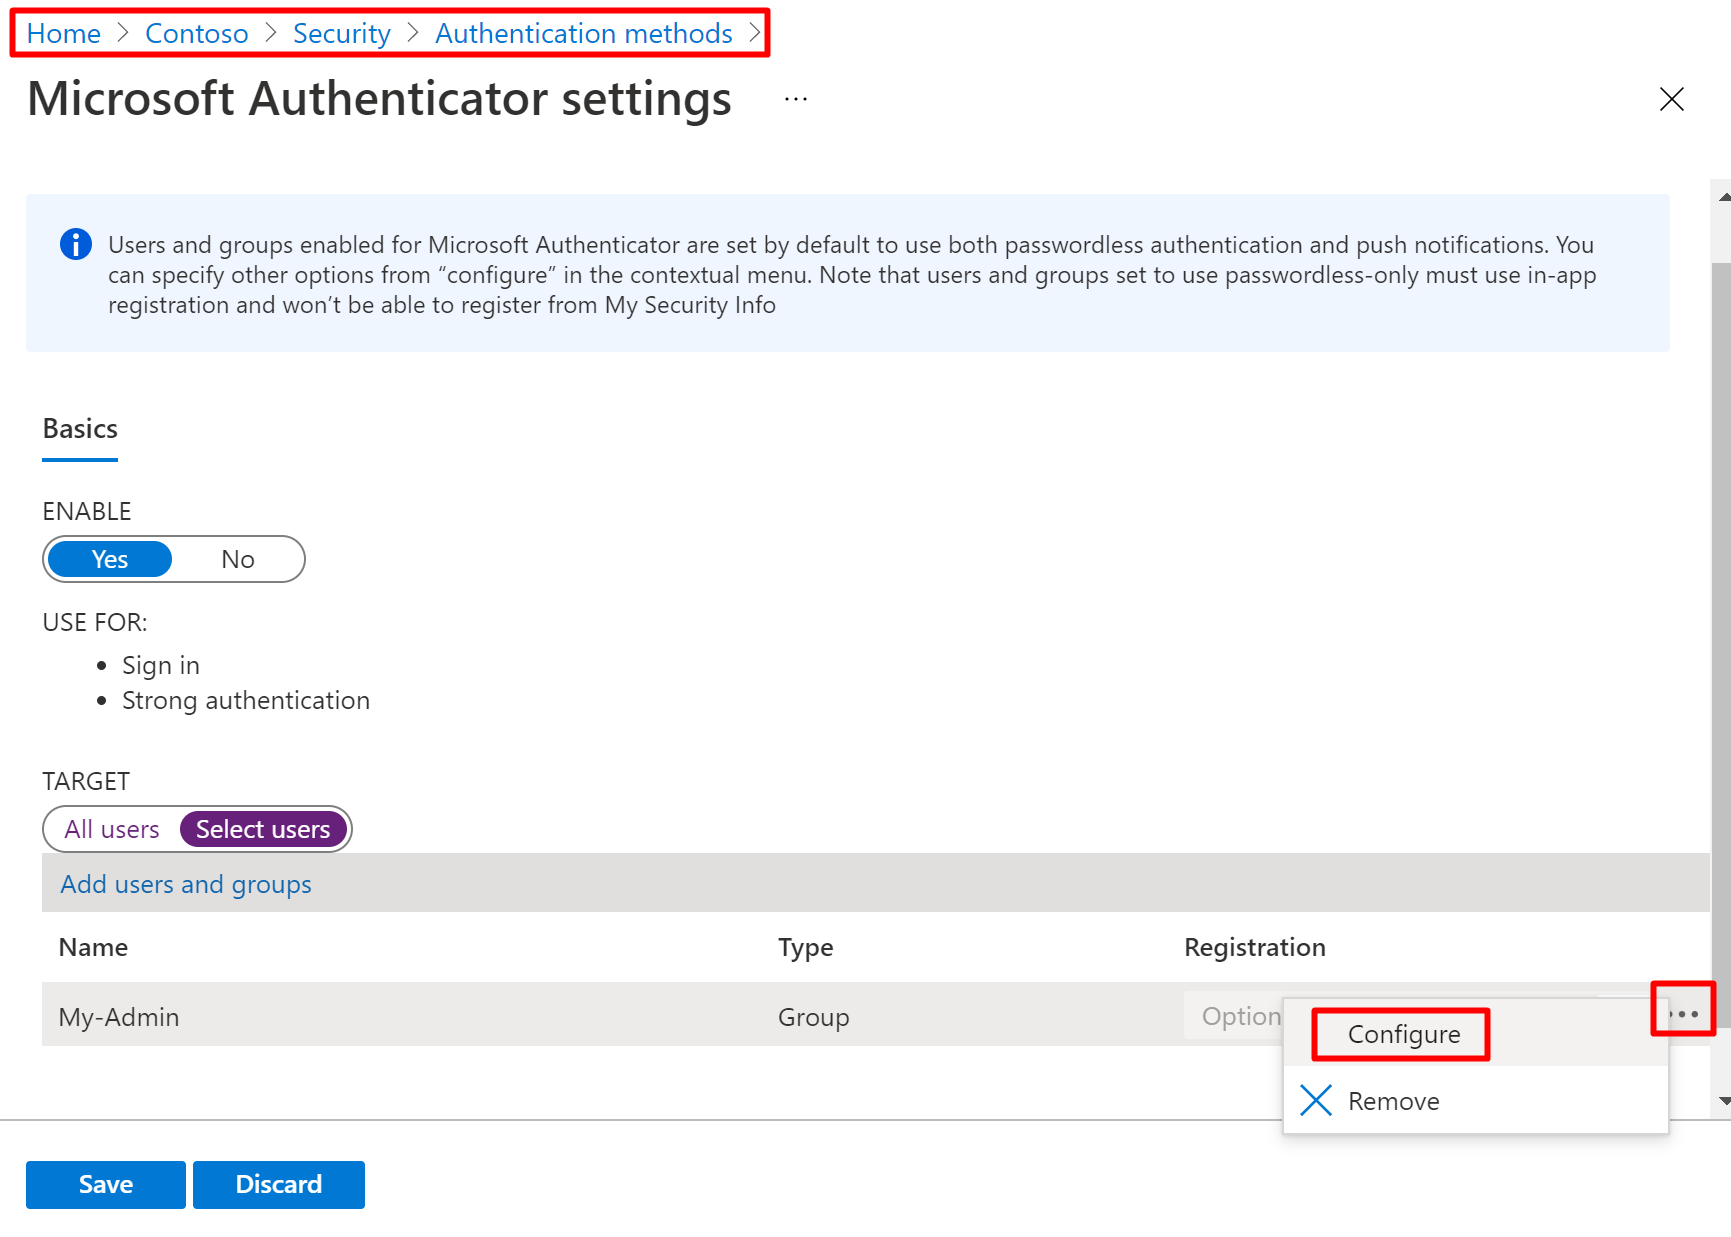Choose Remove from the context menu
The image size is (1731, 1237).
1393,1101
